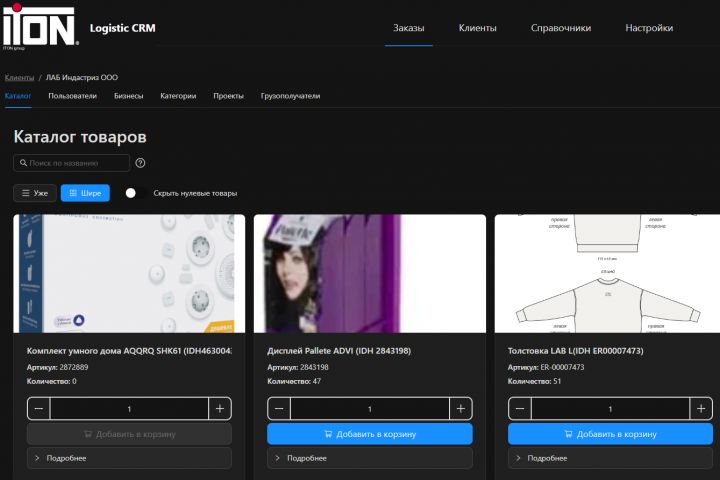Viewport: 720px width, 480px height.
Task: Increase quantity for Комплект умного дома
Action: point(220,408)
